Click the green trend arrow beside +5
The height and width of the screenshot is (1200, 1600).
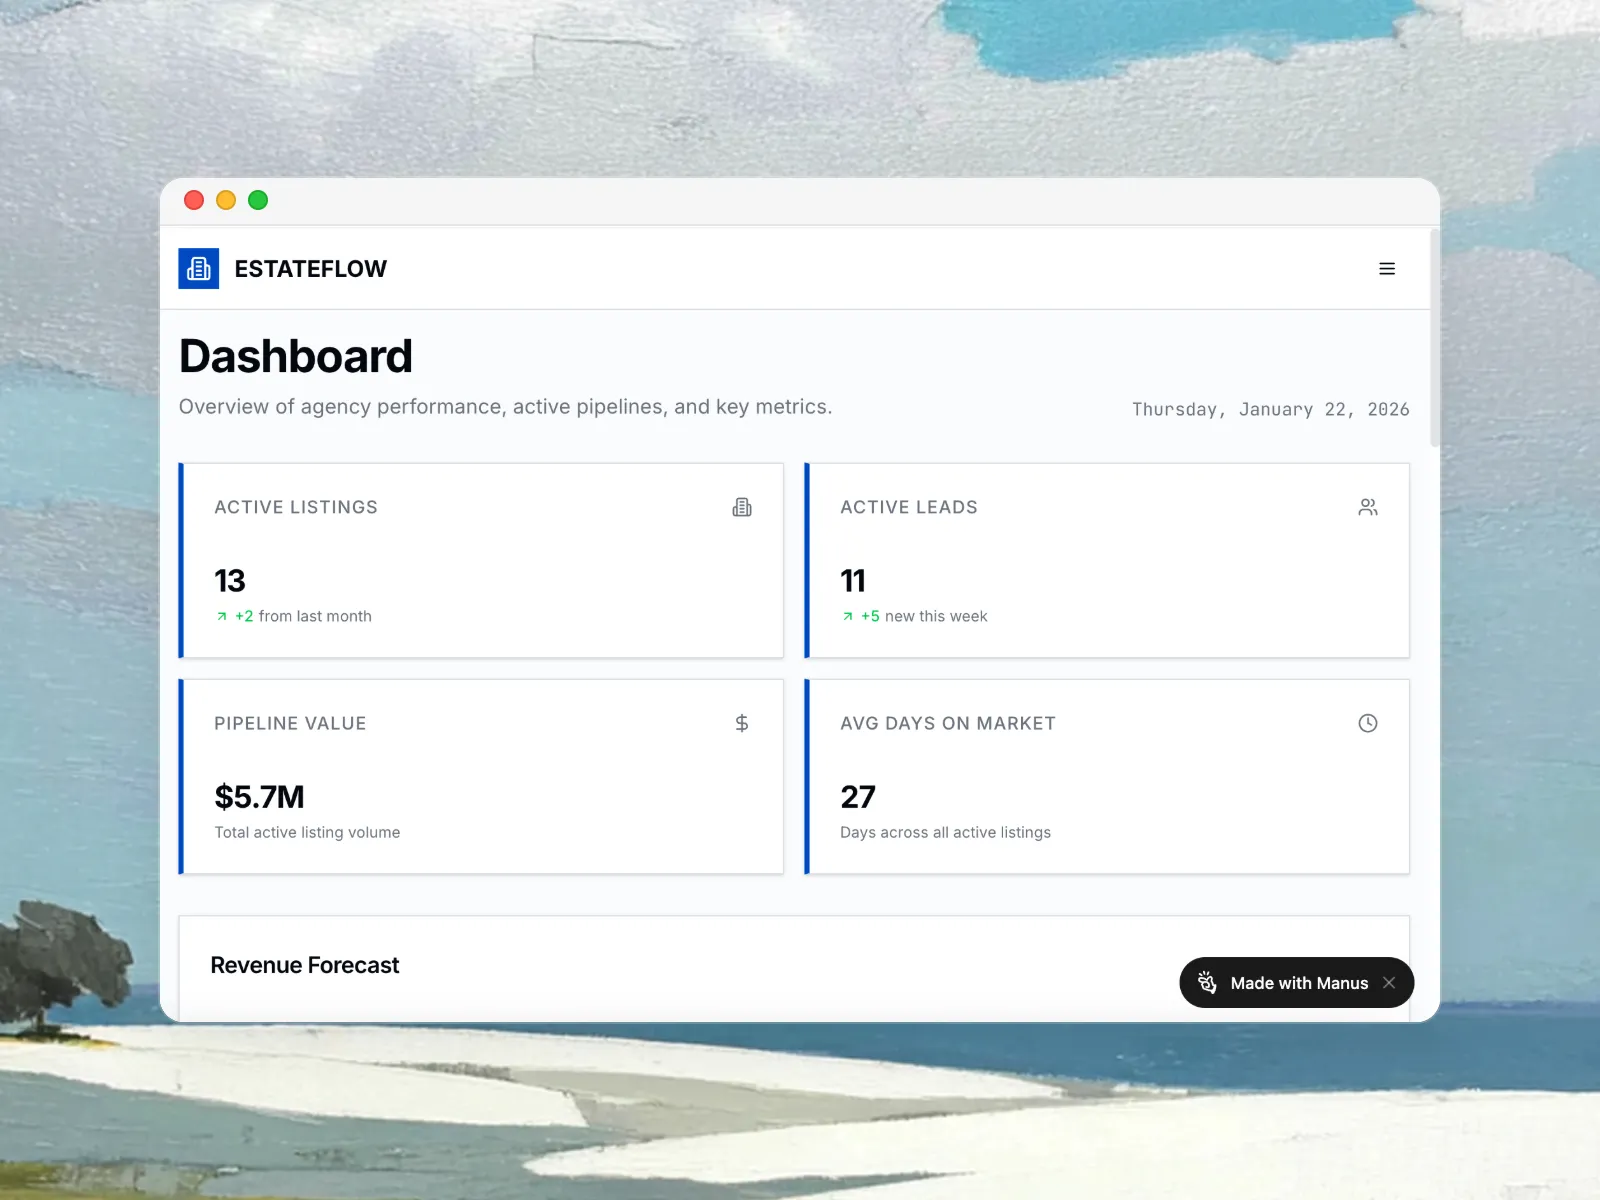tap(848, 616)
